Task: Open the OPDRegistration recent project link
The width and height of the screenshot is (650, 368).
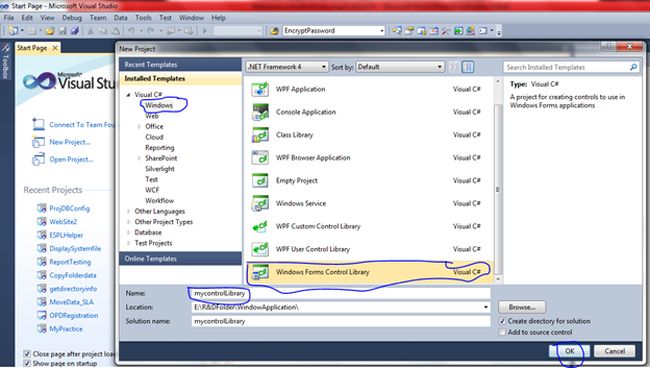Action: (x=74, y=315)
